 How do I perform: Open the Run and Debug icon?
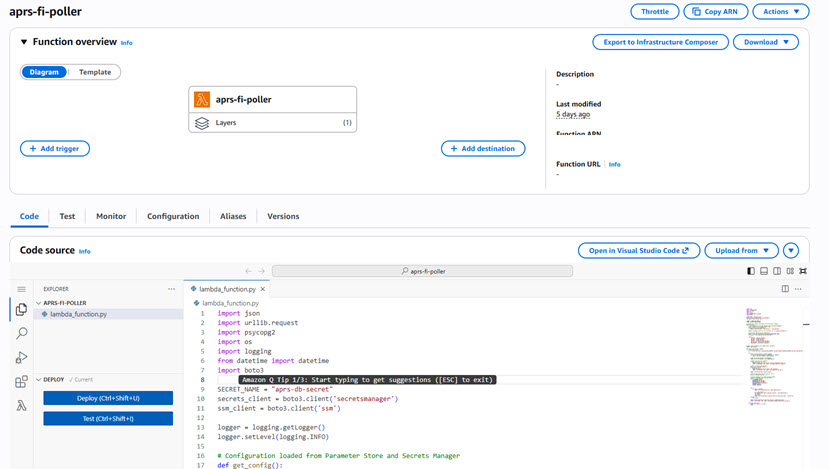21,358
